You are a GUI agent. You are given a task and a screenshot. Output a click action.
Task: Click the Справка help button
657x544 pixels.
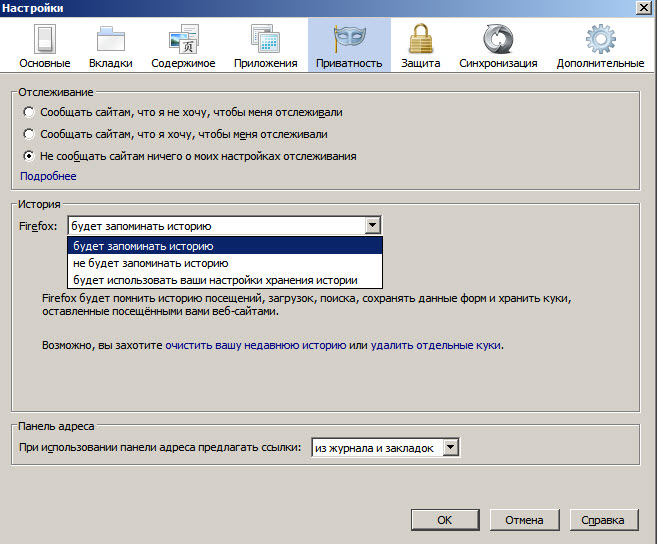tap(603, 520)
